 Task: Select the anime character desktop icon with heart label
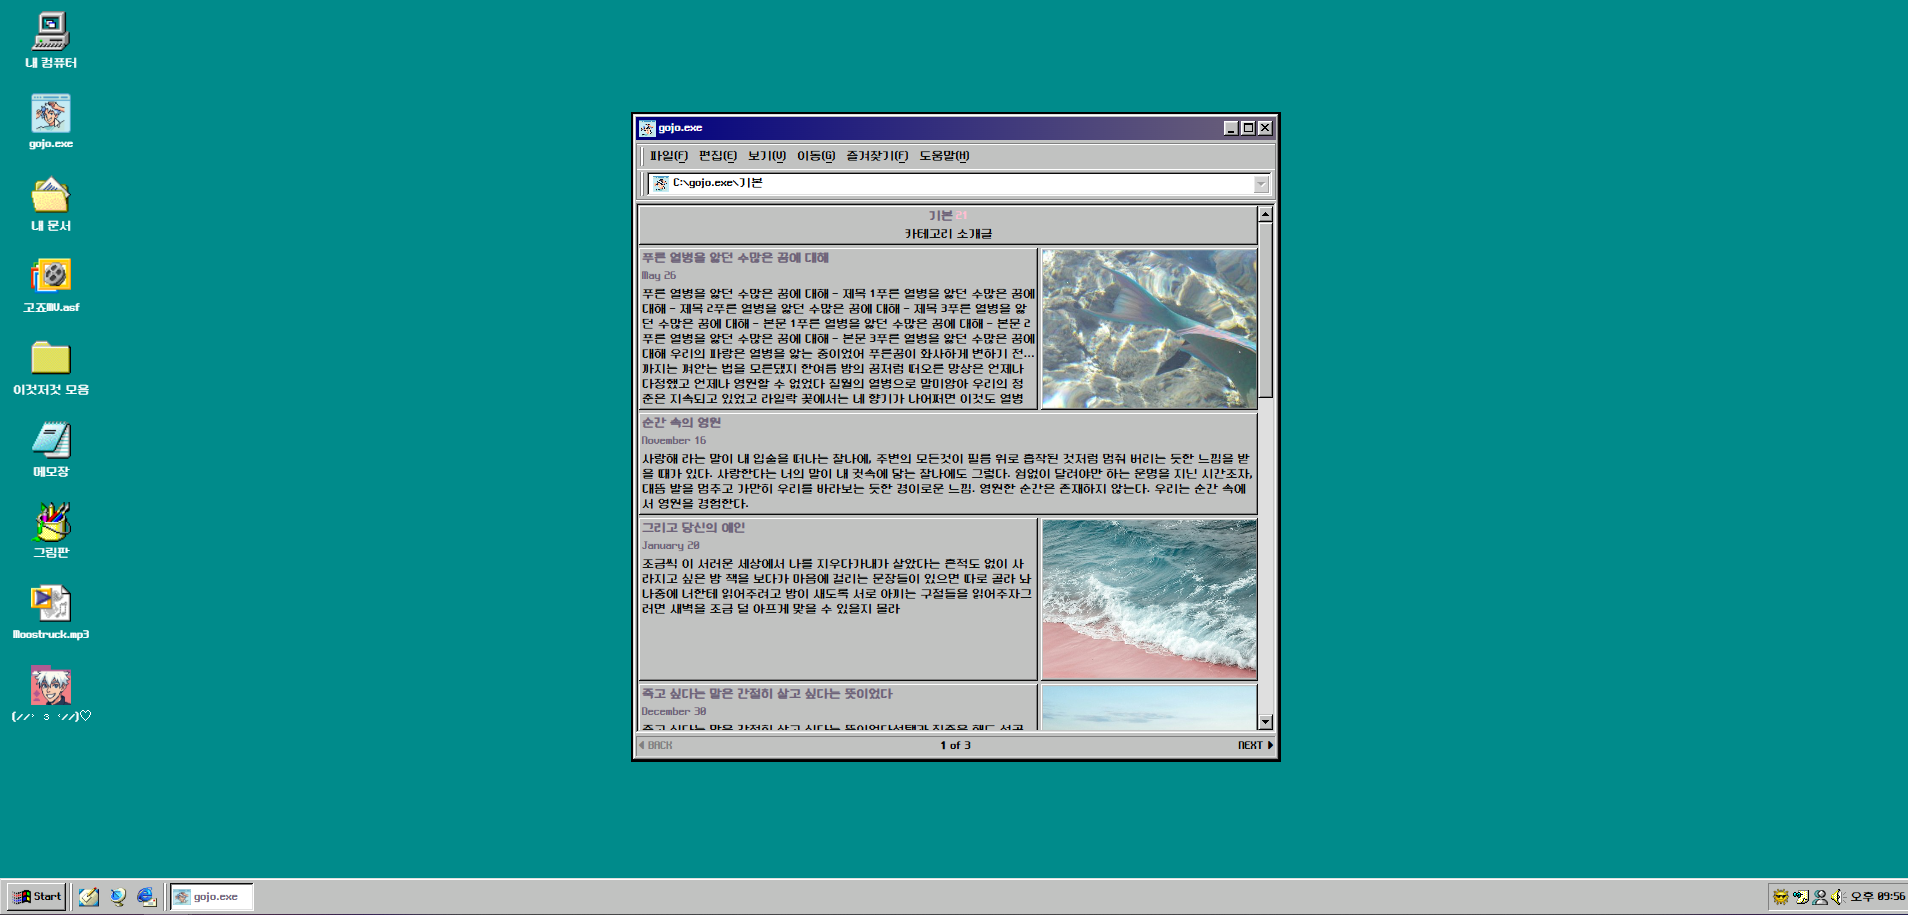(x=50, y=695)
